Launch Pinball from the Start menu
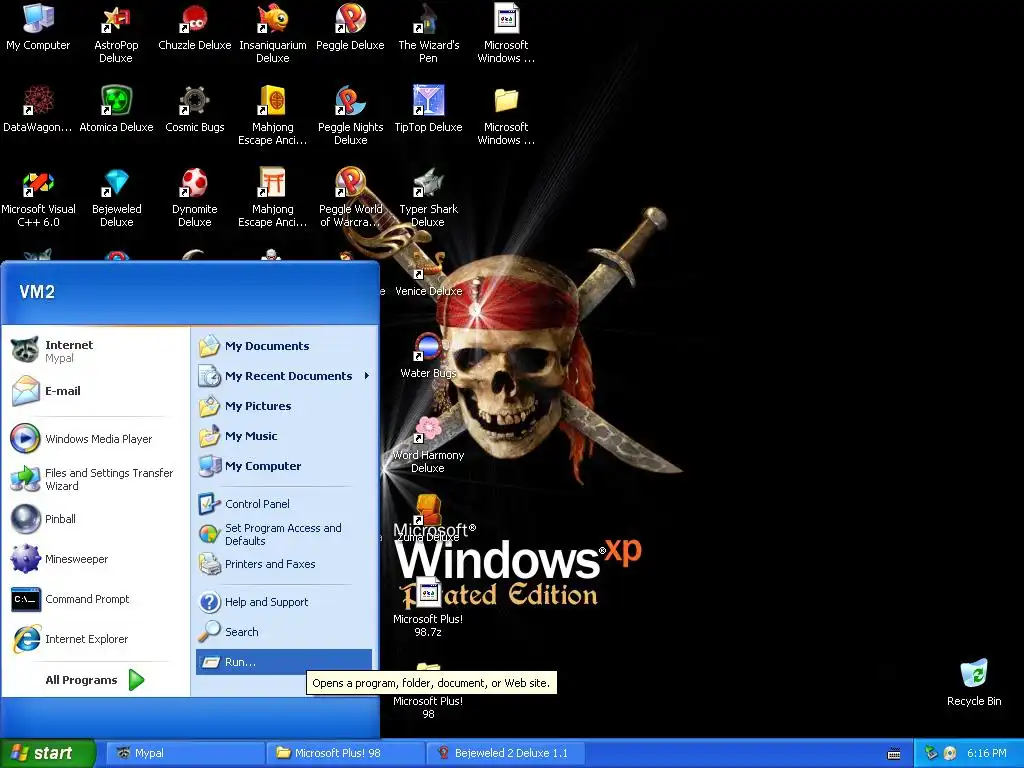The height and width of the screenshot is (768, 1024). [95, 519]
